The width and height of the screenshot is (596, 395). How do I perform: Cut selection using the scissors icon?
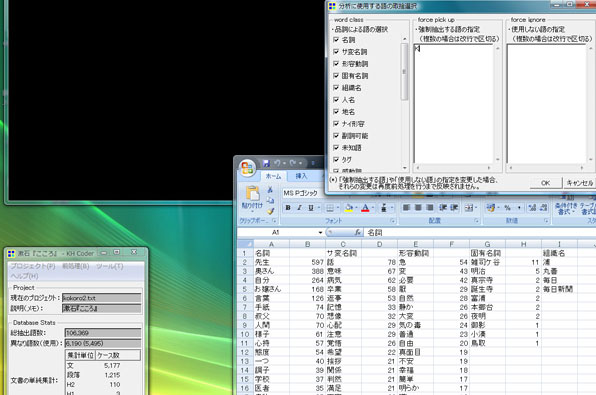(x=270, y=189)
